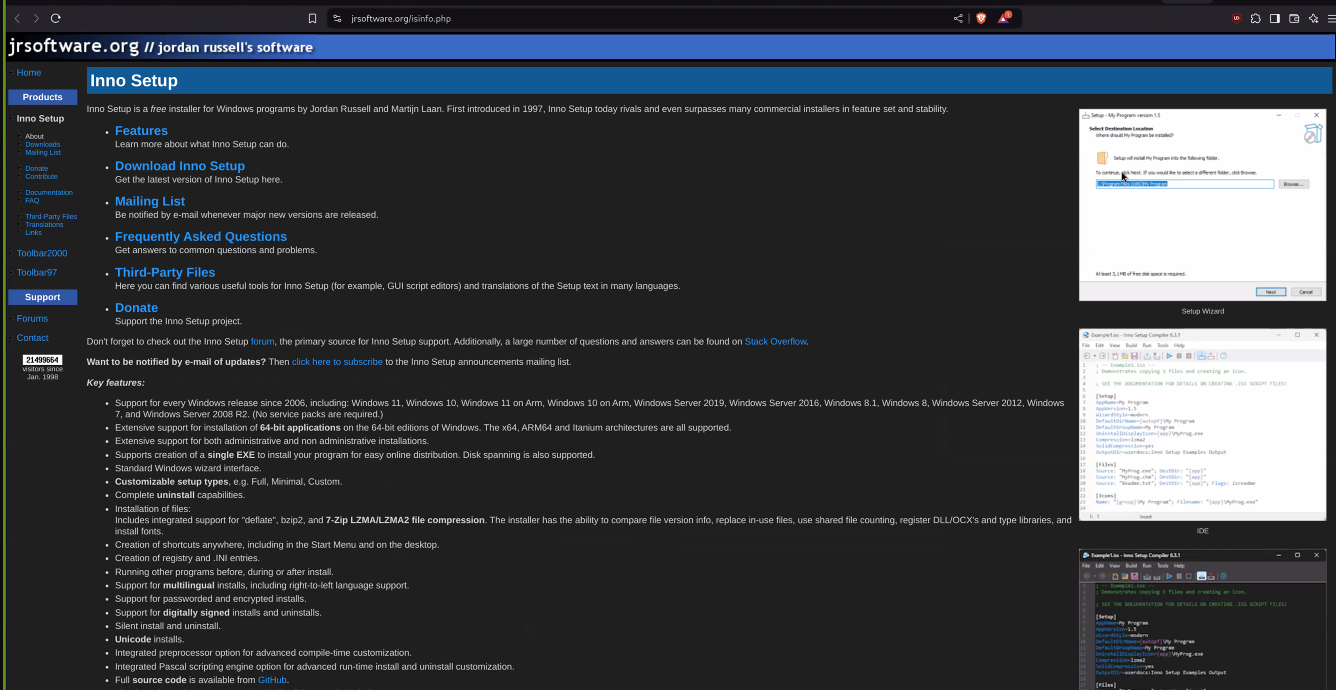Open Forums in the sidebar
Screen dimensions: 1336x690
click(x=32, y=319)
